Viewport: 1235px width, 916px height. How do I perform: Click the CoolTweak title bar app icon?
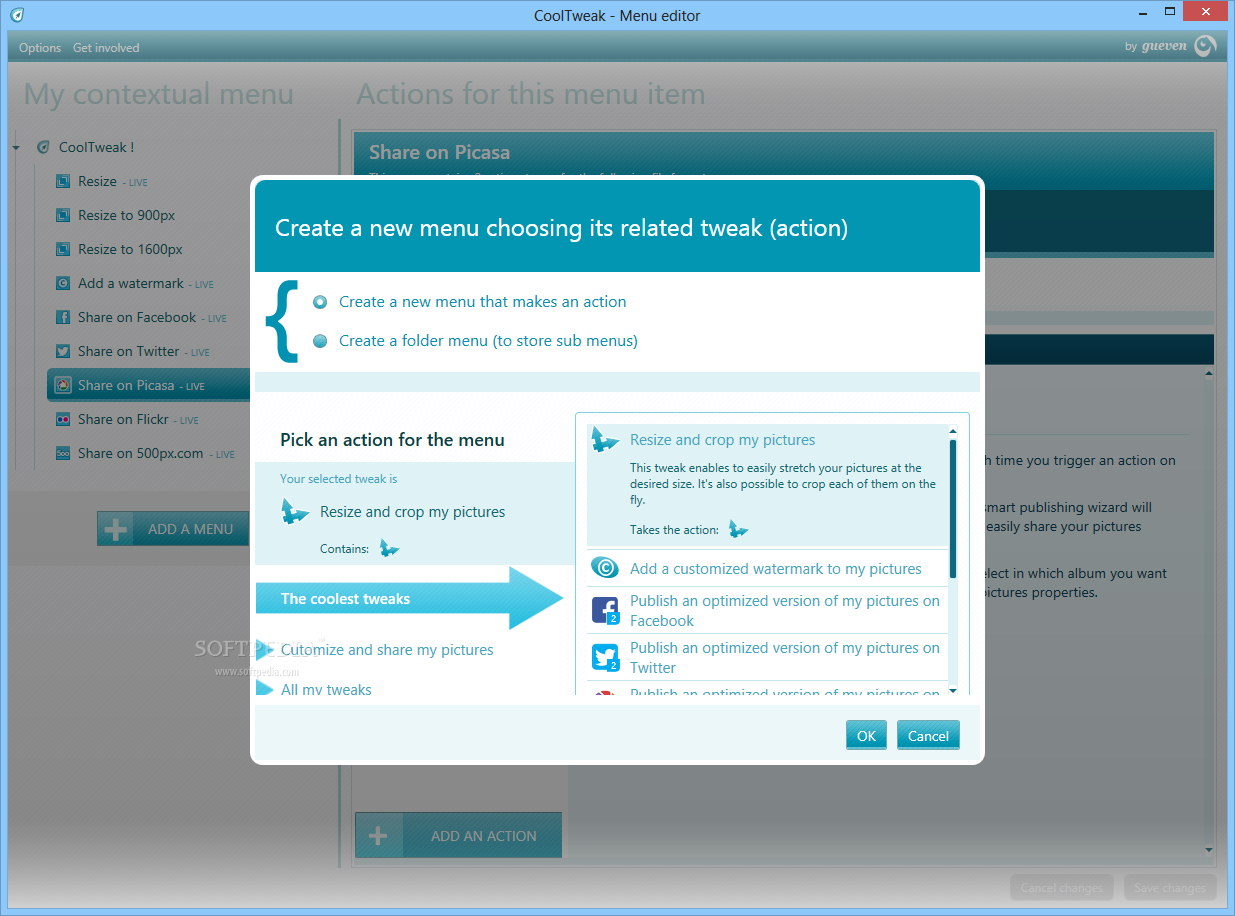(17, 15)
